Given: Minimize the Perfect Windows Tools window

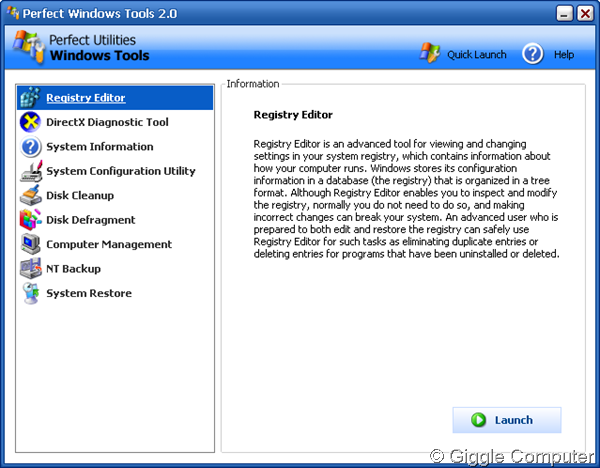Looking at the screenshot, I should [x=564, y=14].
